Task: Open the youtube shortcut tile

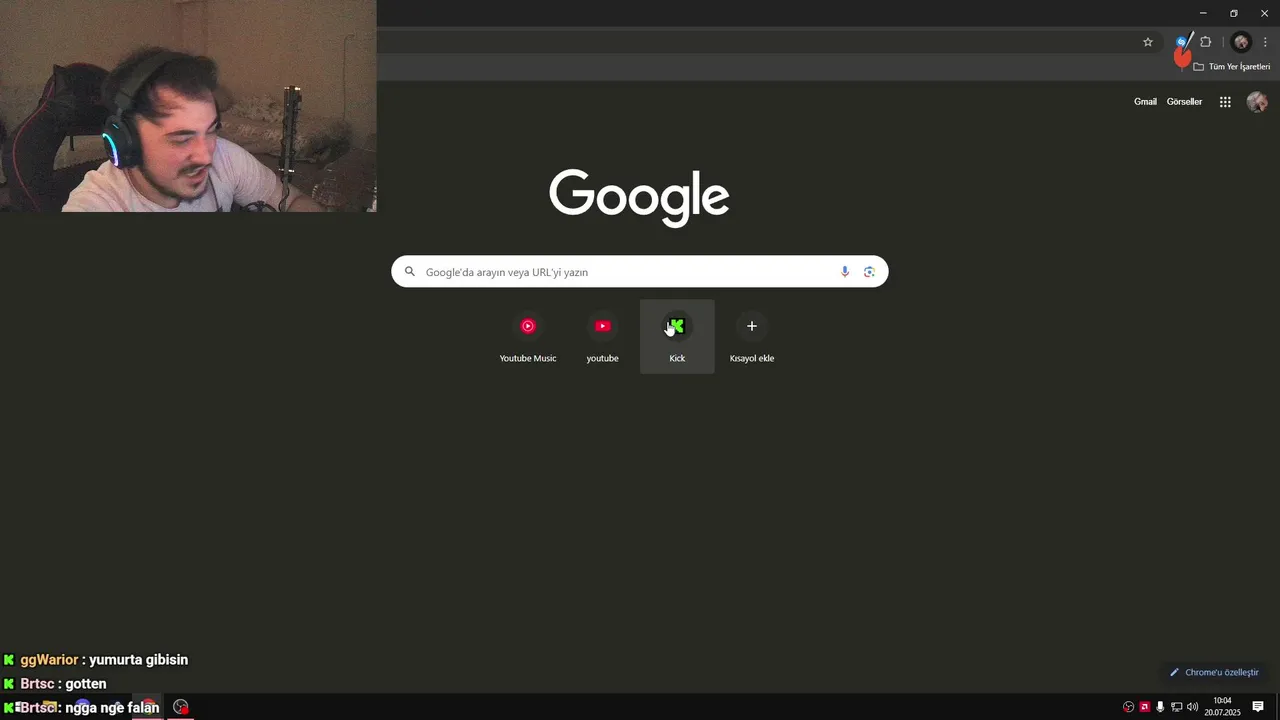Action: pyautogui.click(x=602, y=337)
